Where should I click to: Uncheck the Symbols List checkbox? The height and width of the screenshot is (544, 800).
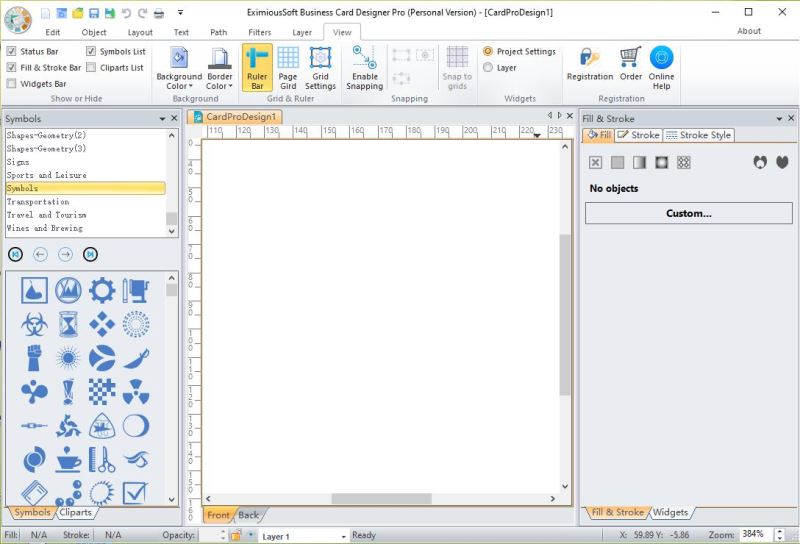[x=91, y=52]
